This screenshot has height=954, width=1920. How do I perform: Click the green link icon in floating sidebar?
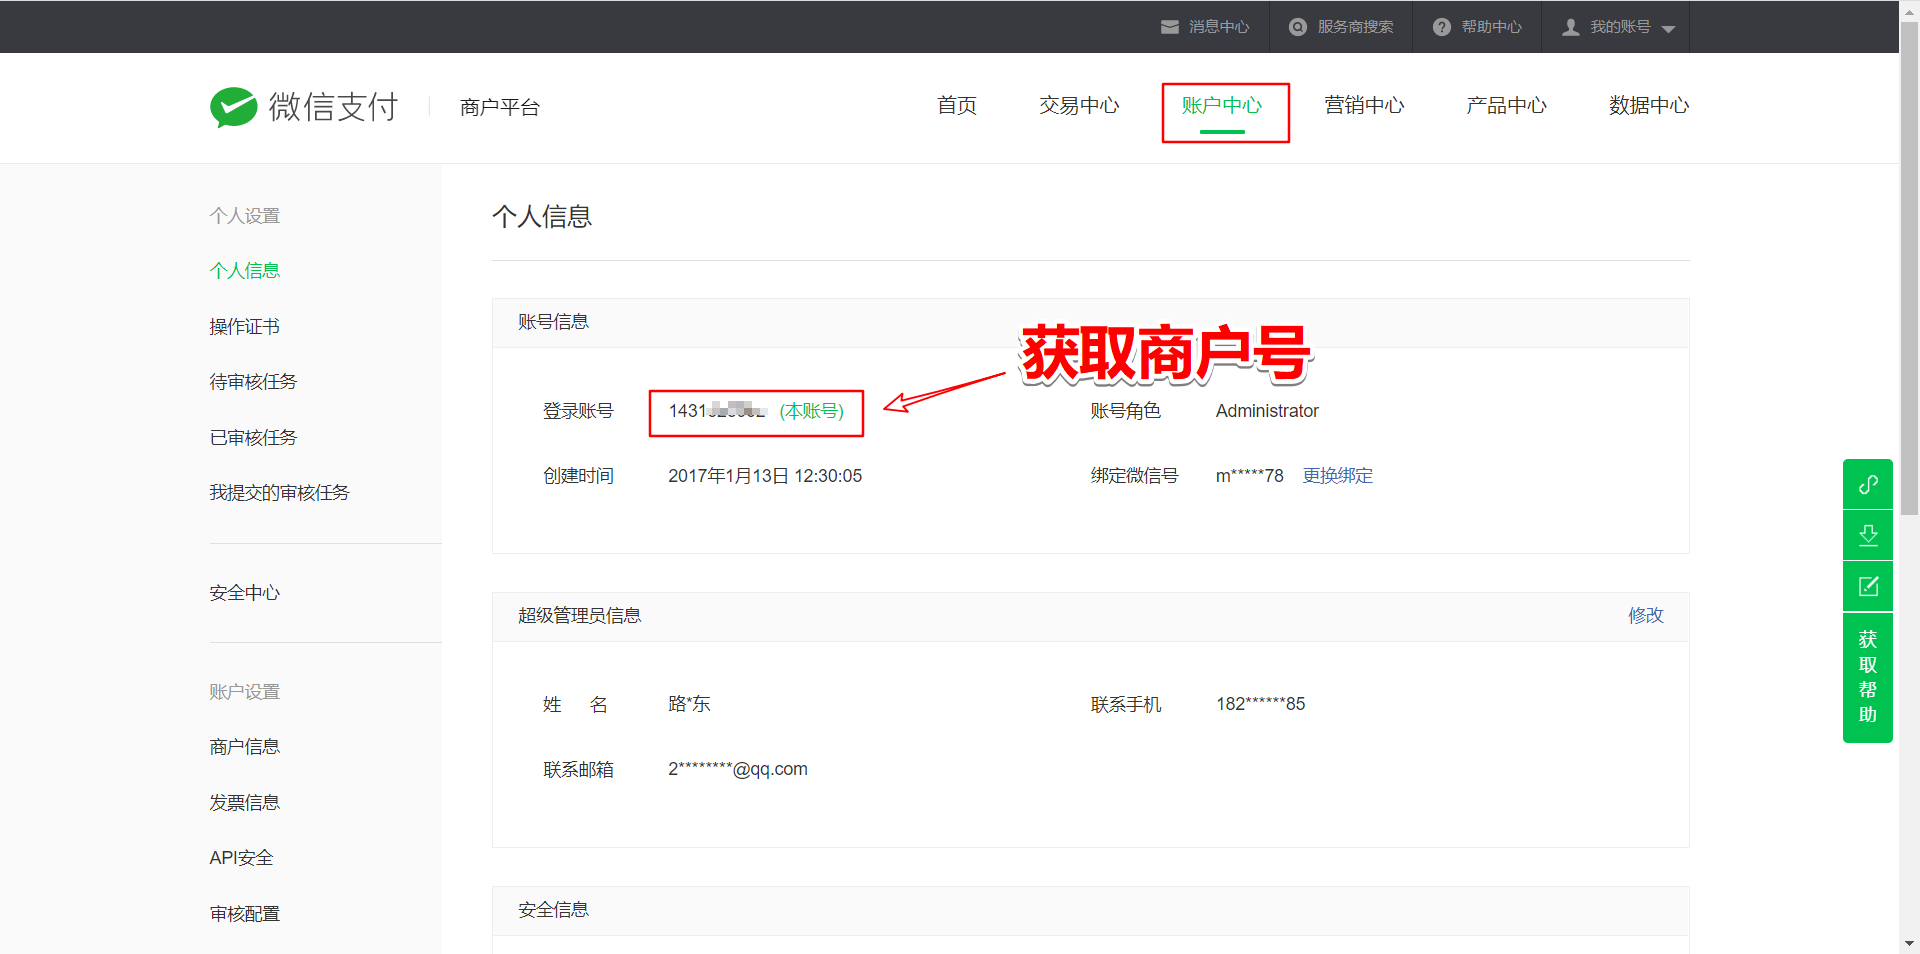tap(1868, 484)
